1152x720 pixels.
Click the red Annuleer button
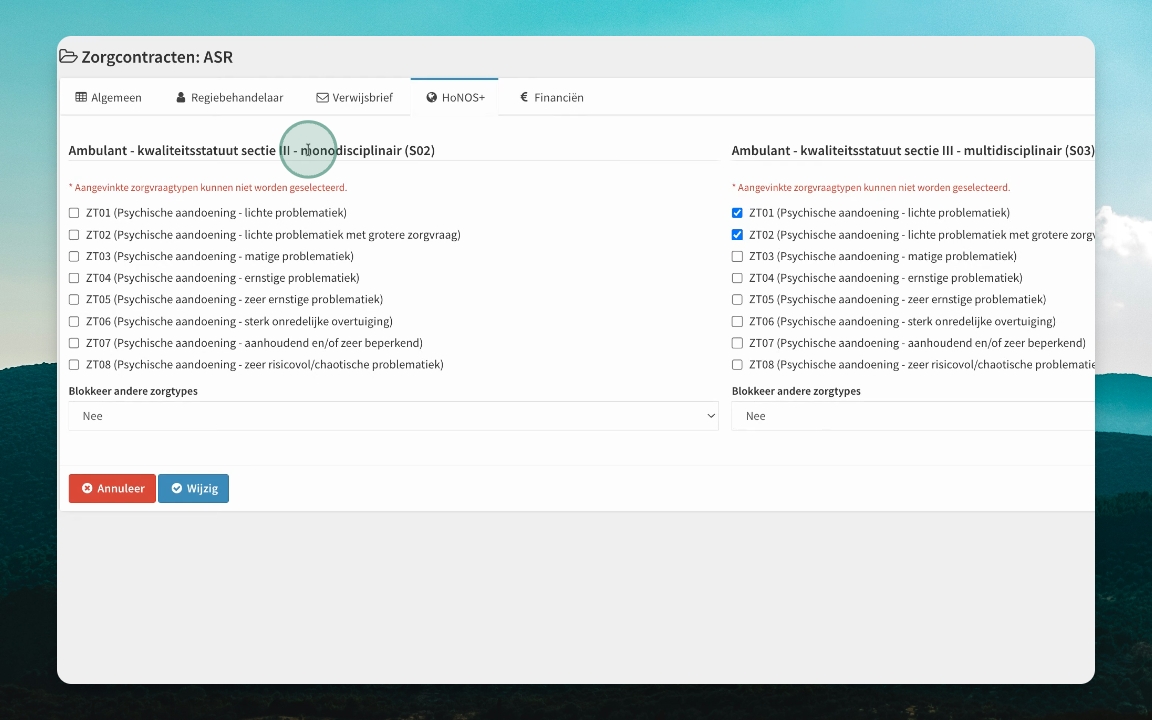112,489
